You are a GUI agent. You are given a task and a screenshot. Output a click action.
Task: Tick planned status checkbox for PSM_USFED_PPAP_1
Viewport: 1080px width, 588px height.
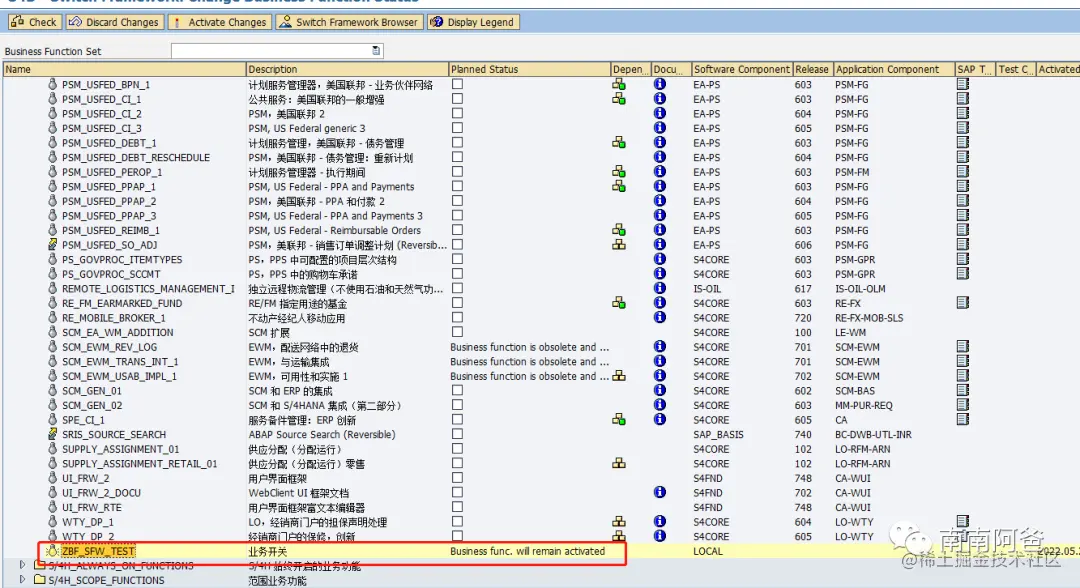click(x=457, y=186)
